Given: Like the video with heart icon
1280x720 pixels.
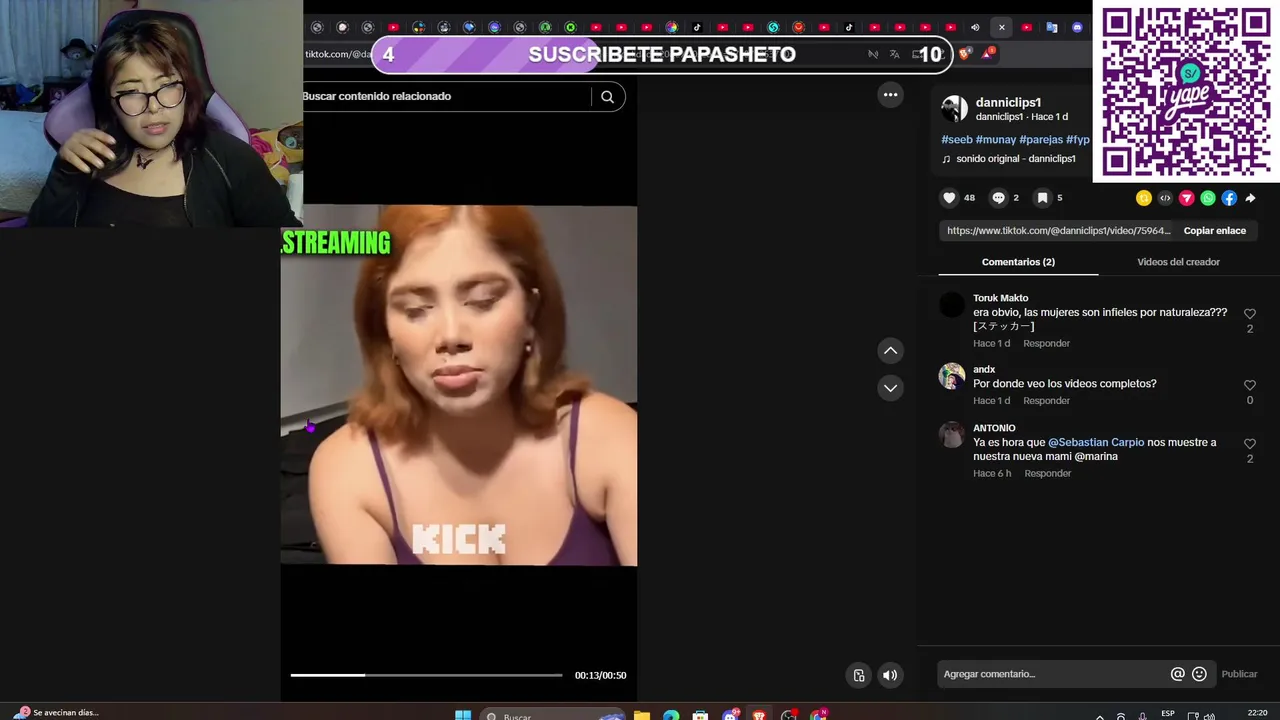Looking at the screenshot, I should point(949,198).
